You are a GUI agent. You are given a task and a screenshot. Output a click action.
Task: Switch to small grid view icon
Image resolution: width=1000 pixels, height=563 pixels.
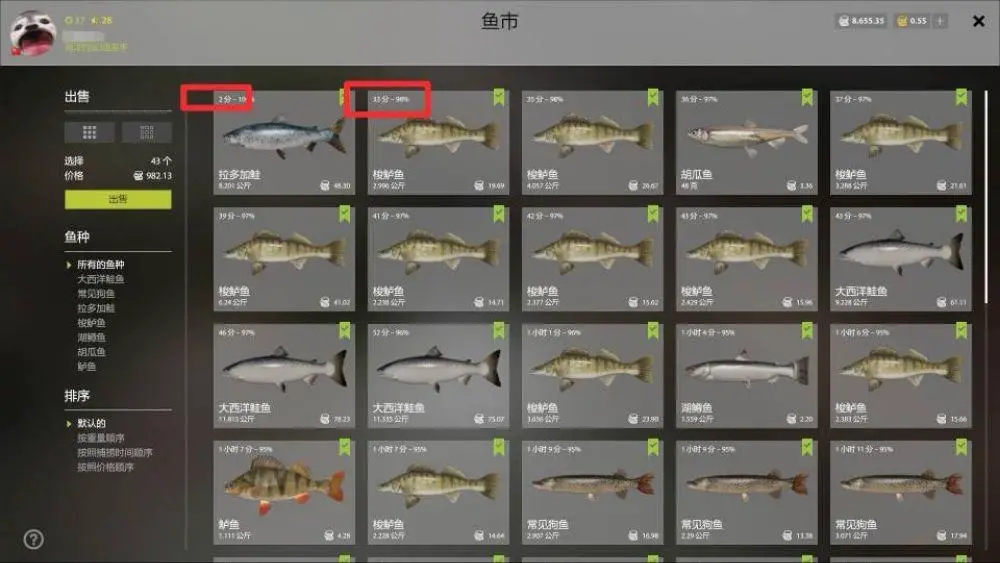[x=147, y=132]
